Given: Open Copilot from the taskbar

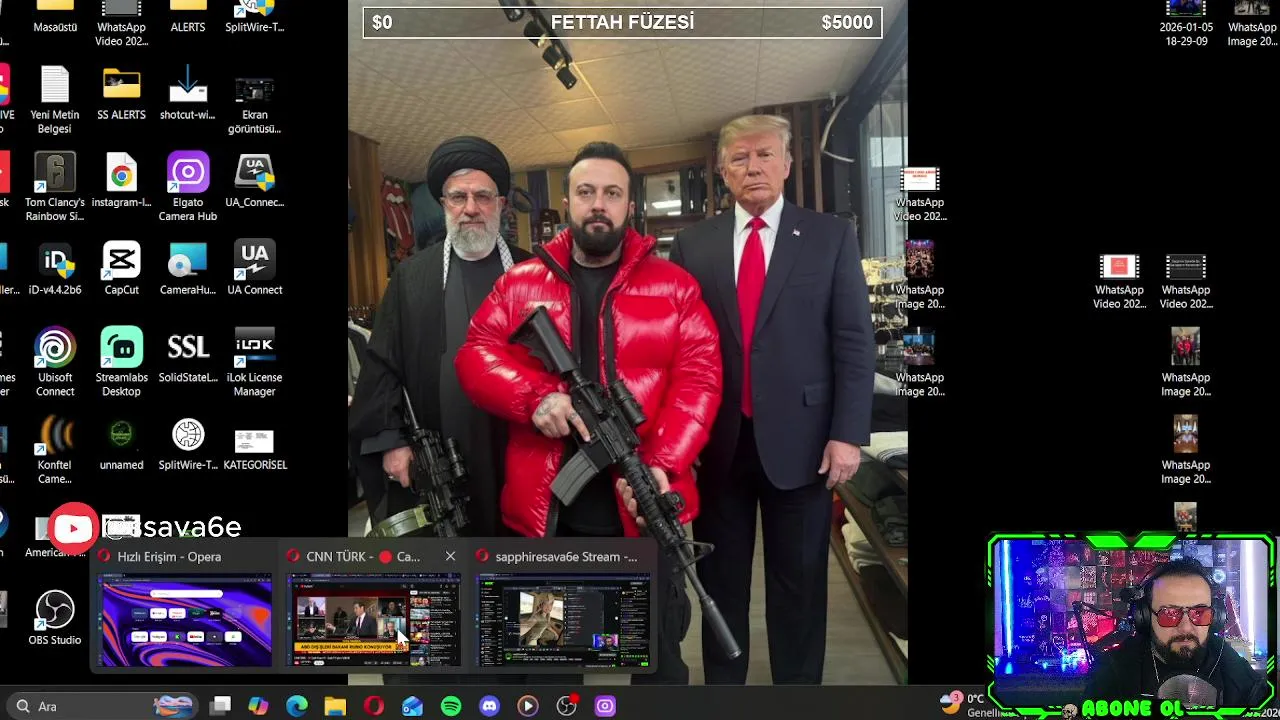Looking at the screenshot, I should pyautogui.click(x=258, y=706).
